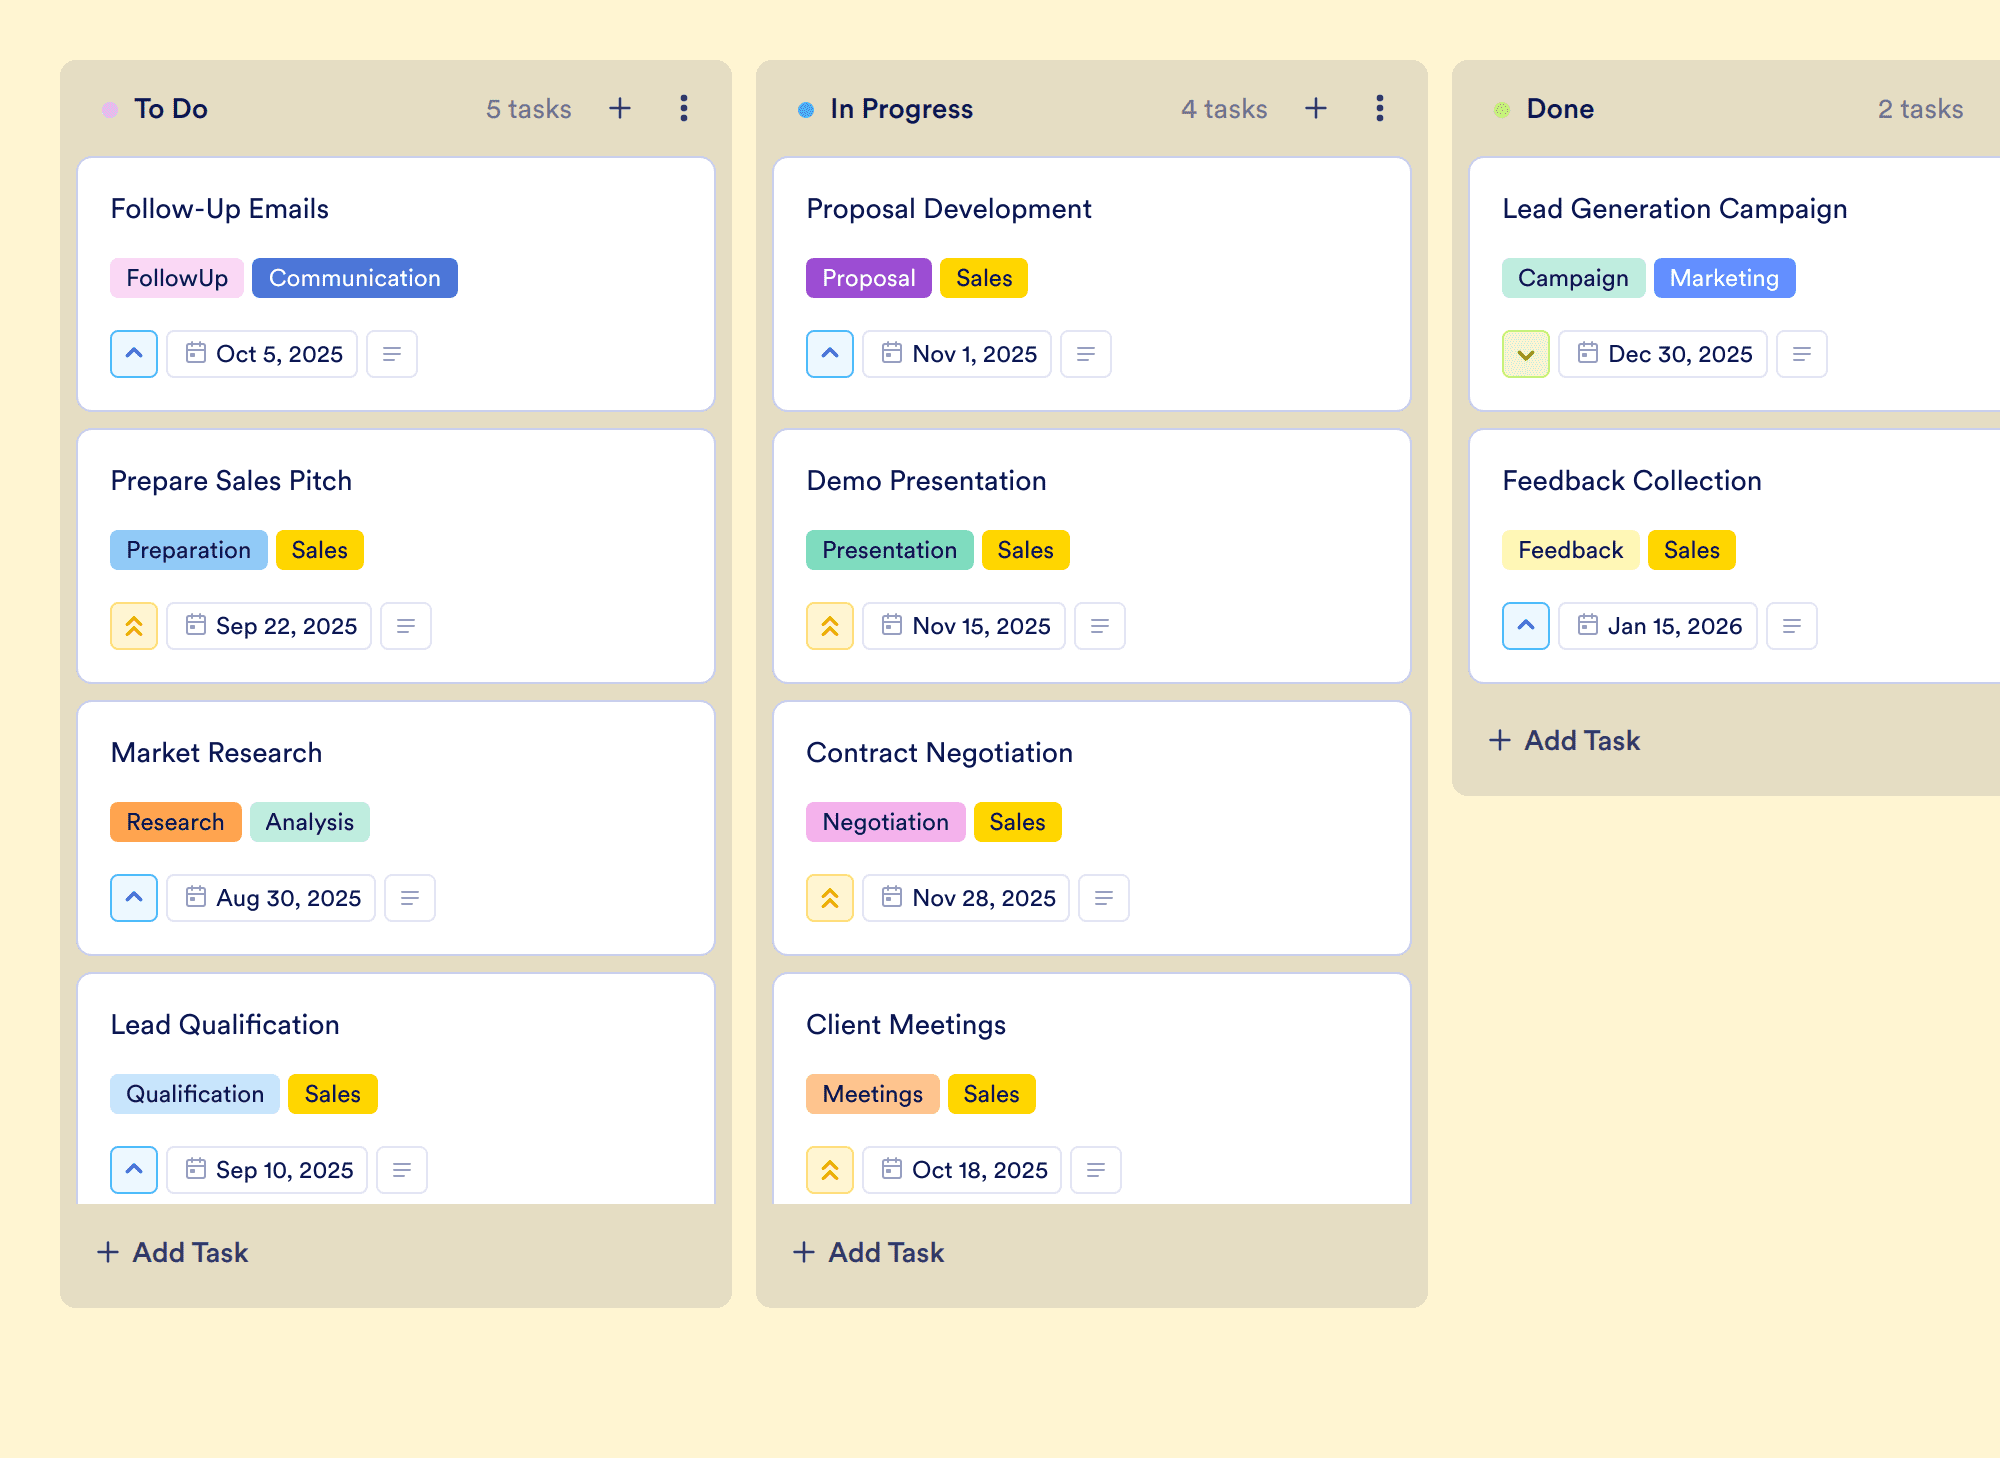This screenshot has height=1458, width=2000.
Task: Click calendar icon on Proposal Development date
Action: [x=892, y=353]
